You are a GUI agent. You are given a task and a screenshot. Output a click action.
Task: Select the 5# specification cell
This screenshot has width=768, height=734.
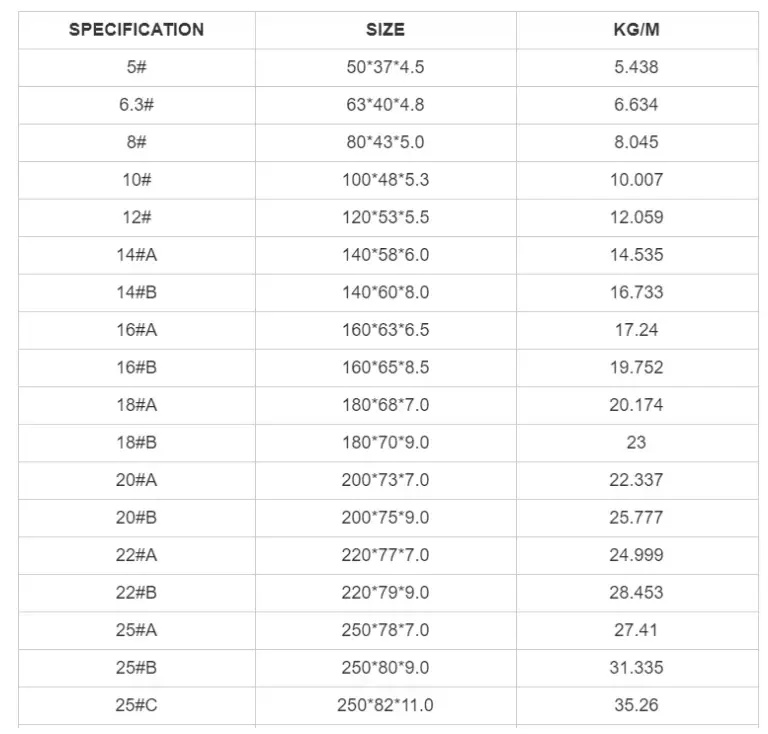(x=136, y=67)
